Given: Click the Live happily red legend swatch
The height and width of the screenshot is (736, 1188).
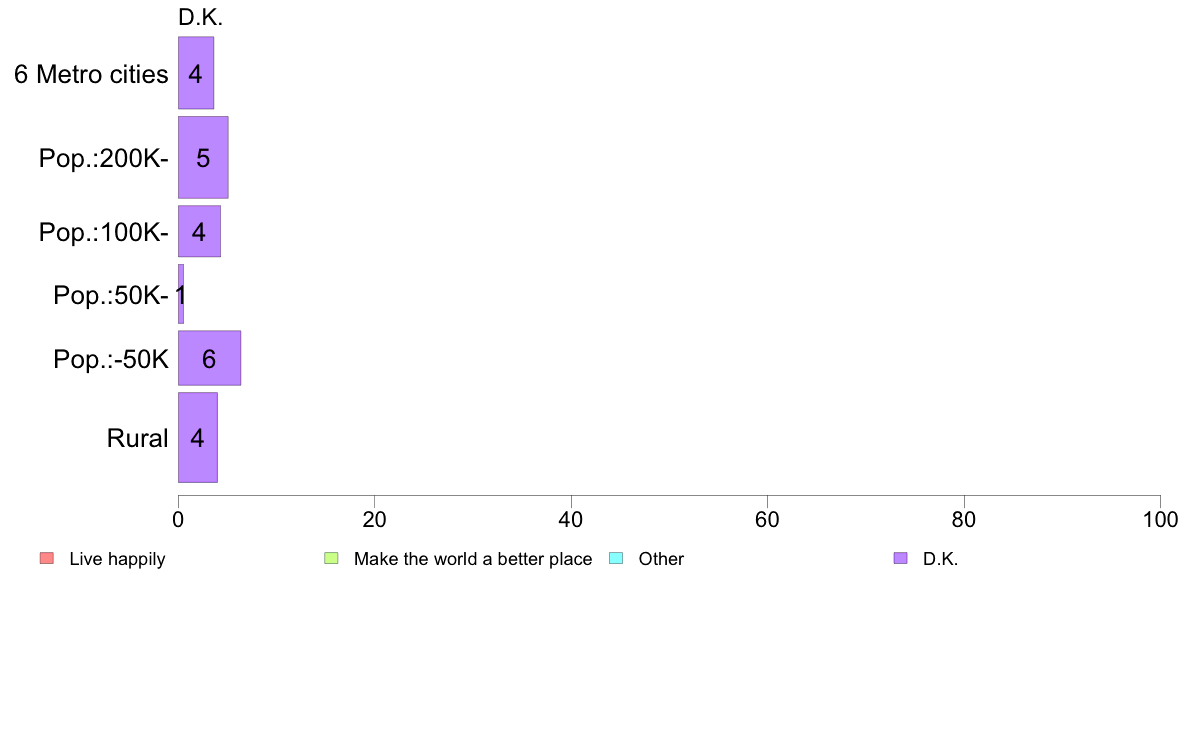Looking at the screenshot, I should (x=47, y=559).
